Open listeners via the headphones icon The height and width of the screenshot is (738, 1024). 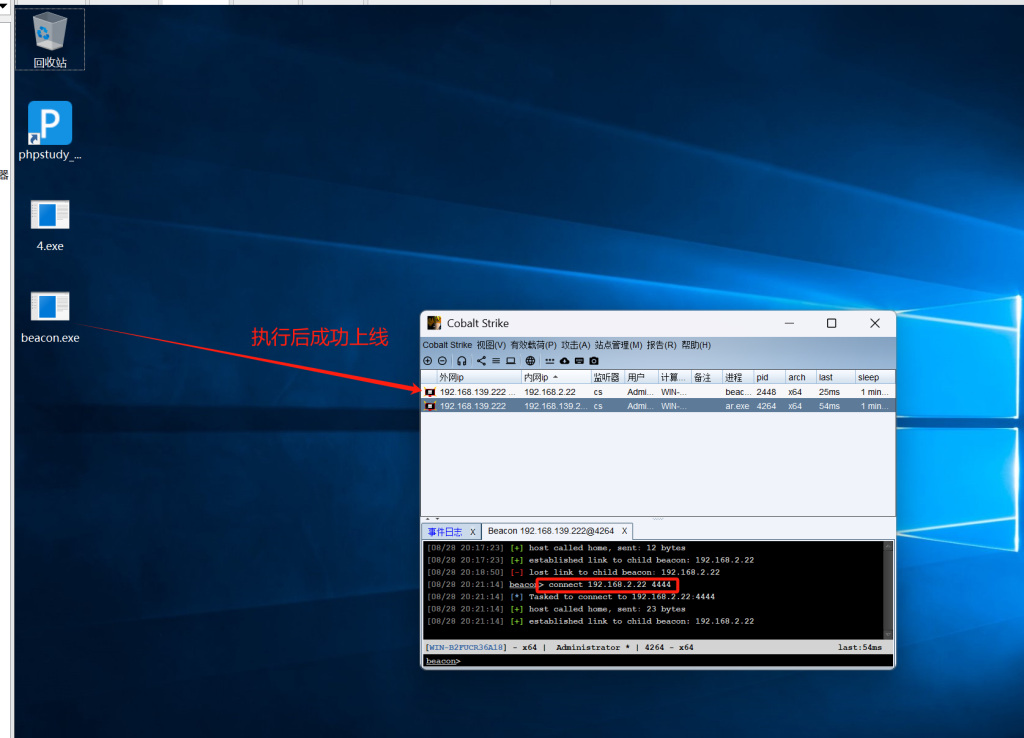click(x=462, y=361)
